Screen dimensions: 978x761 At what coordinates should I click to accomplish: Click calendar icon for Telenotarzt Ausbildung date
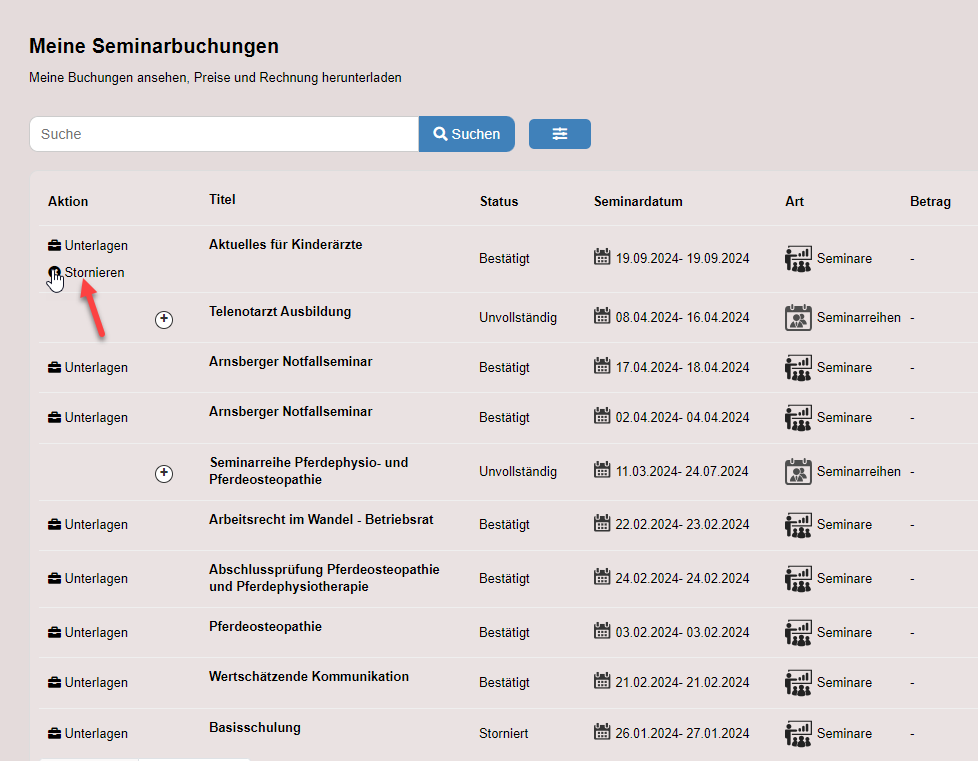602,316
